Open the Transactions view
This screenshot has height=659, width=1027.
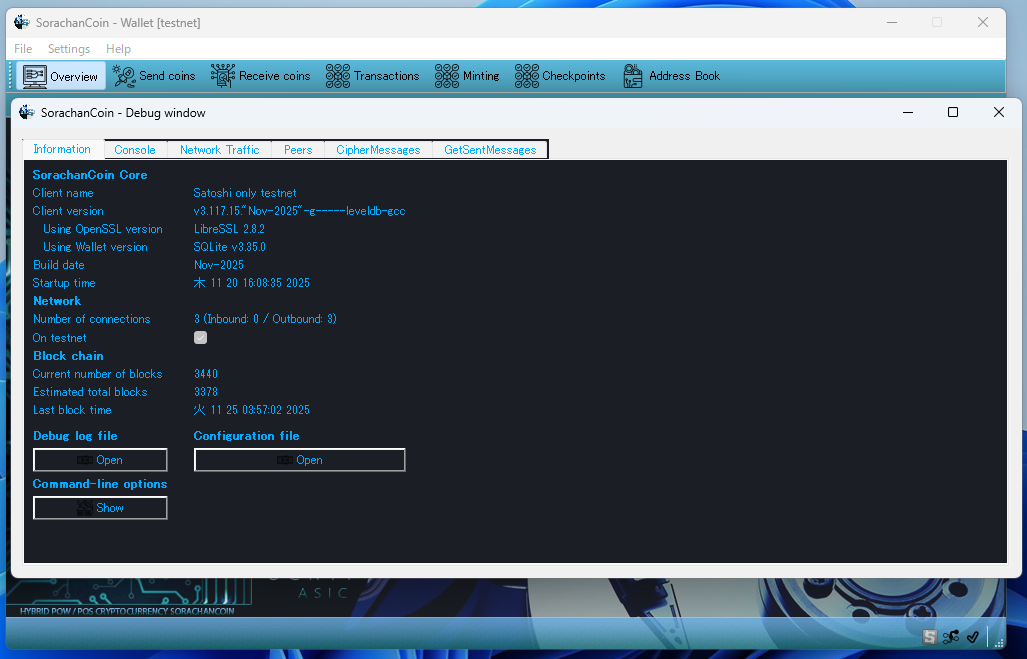tap(373, 76)
